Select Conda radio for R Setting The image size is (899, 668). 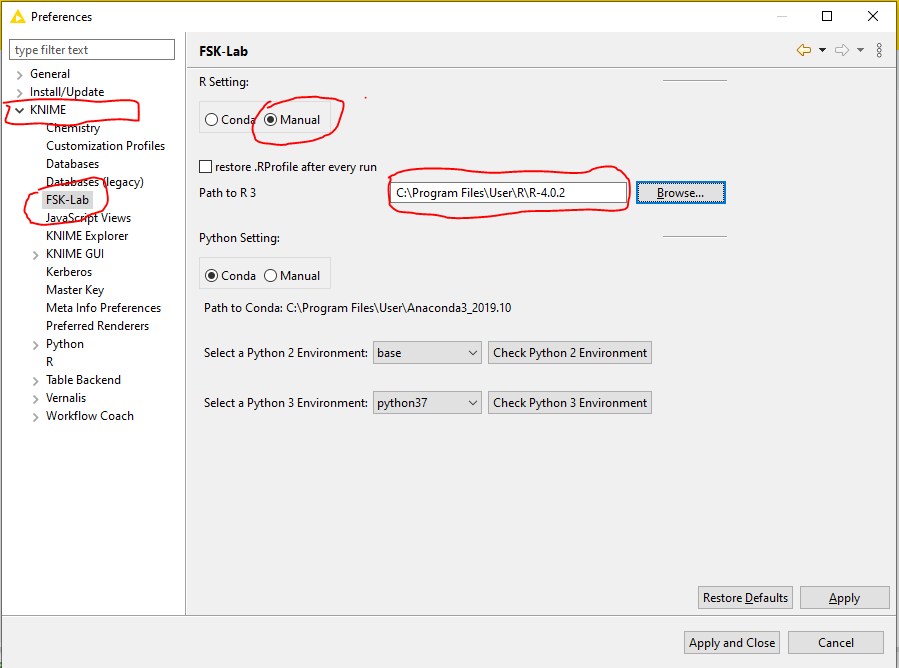[x=212, y=119]
